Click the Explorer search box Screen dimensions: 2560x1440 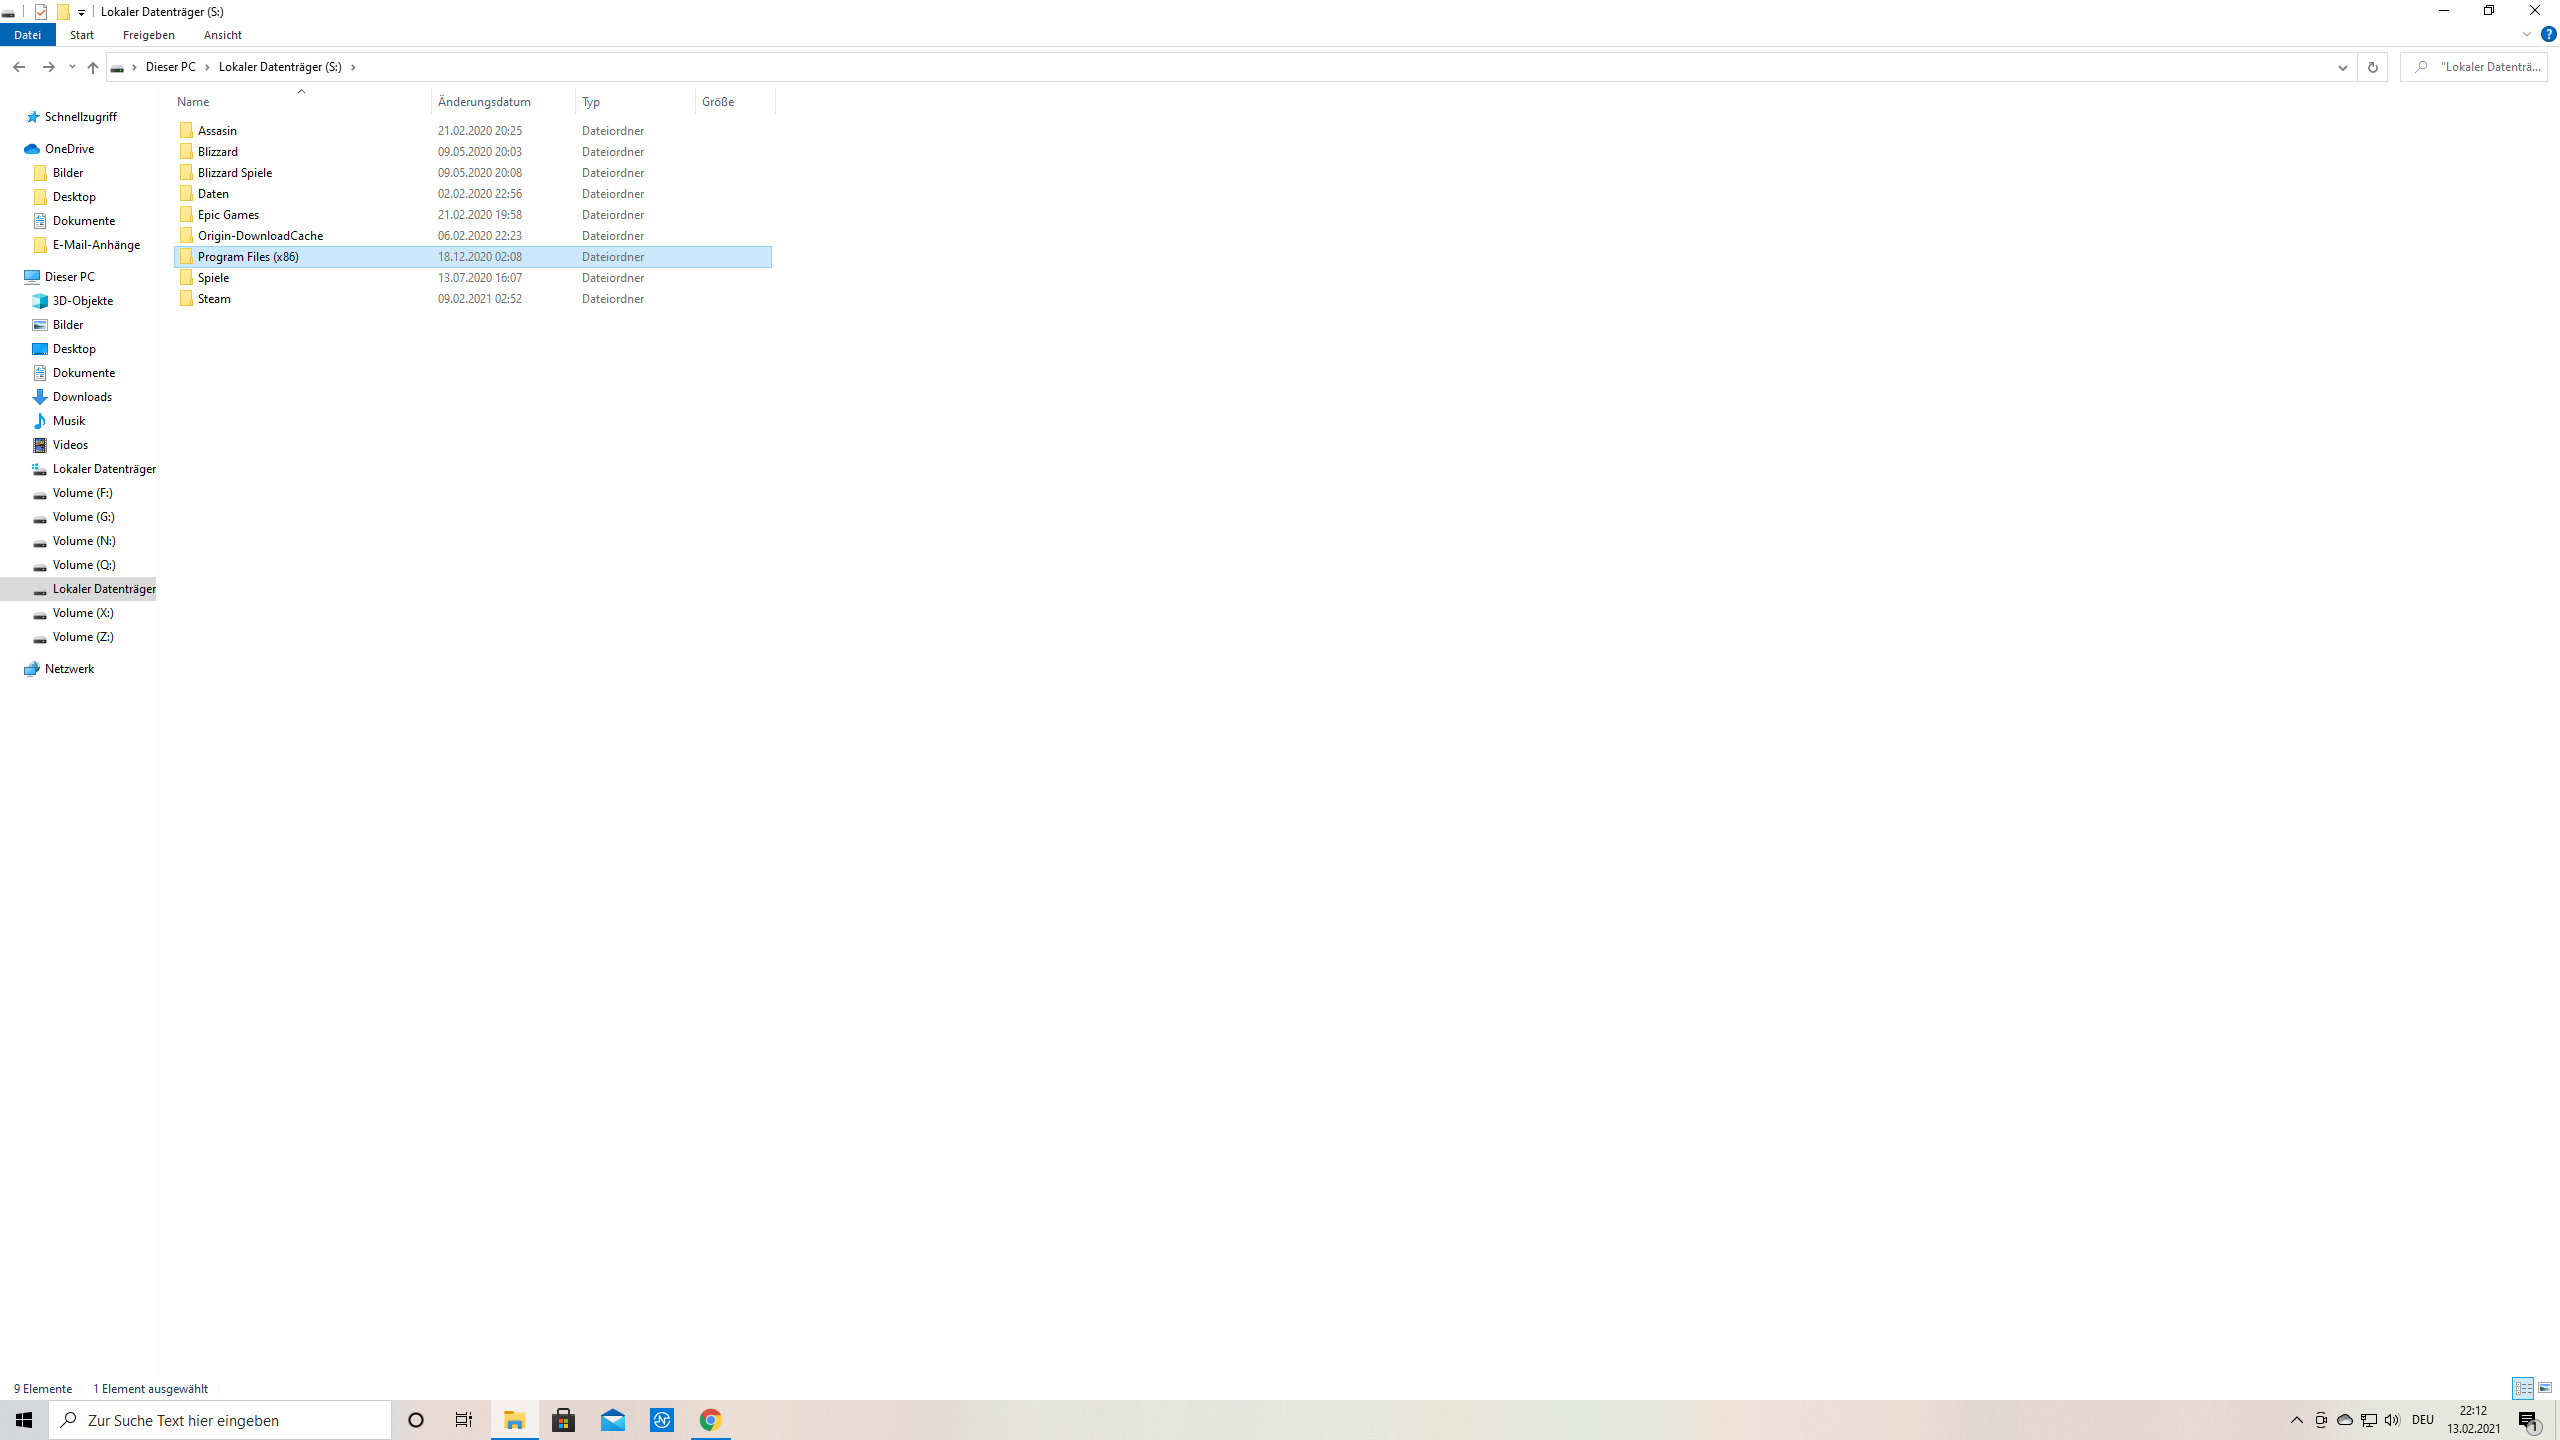pos(2480,67)
